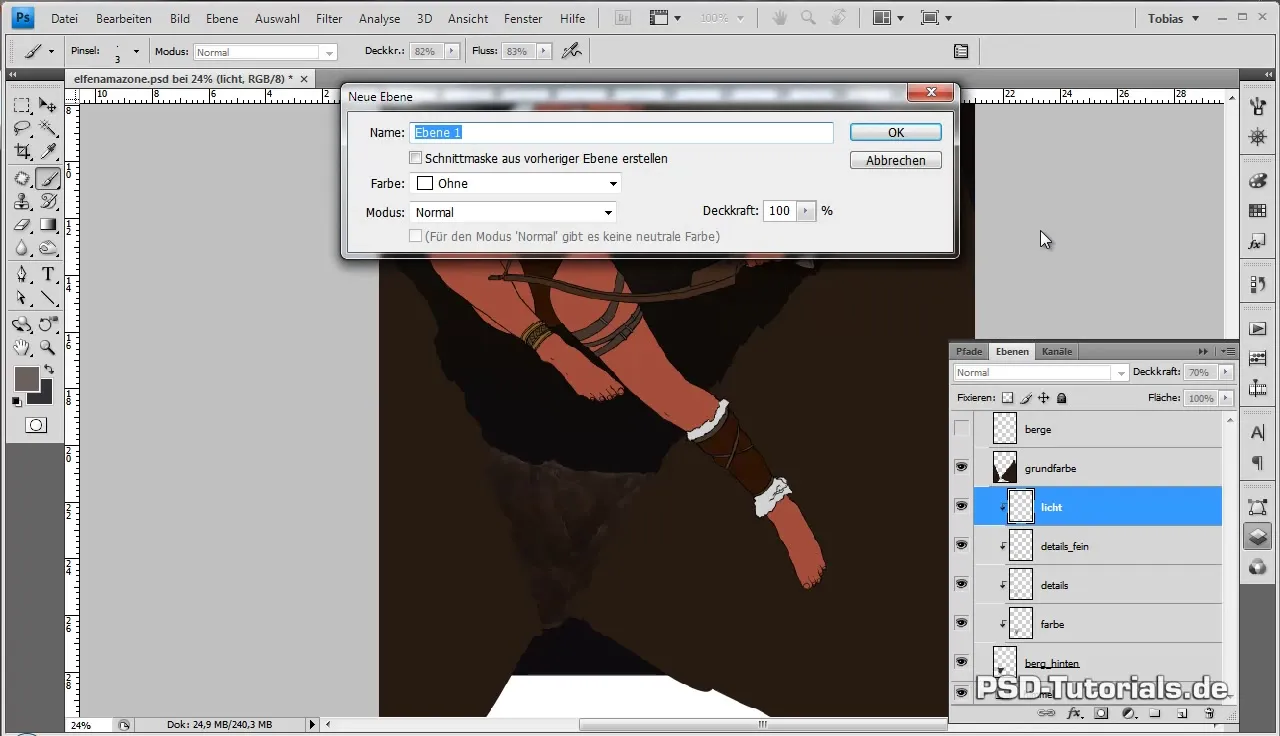Toggle lock transparent pixels in Fixieren
Viewport: 1280px width, 736px height.
click(1007, 398)
